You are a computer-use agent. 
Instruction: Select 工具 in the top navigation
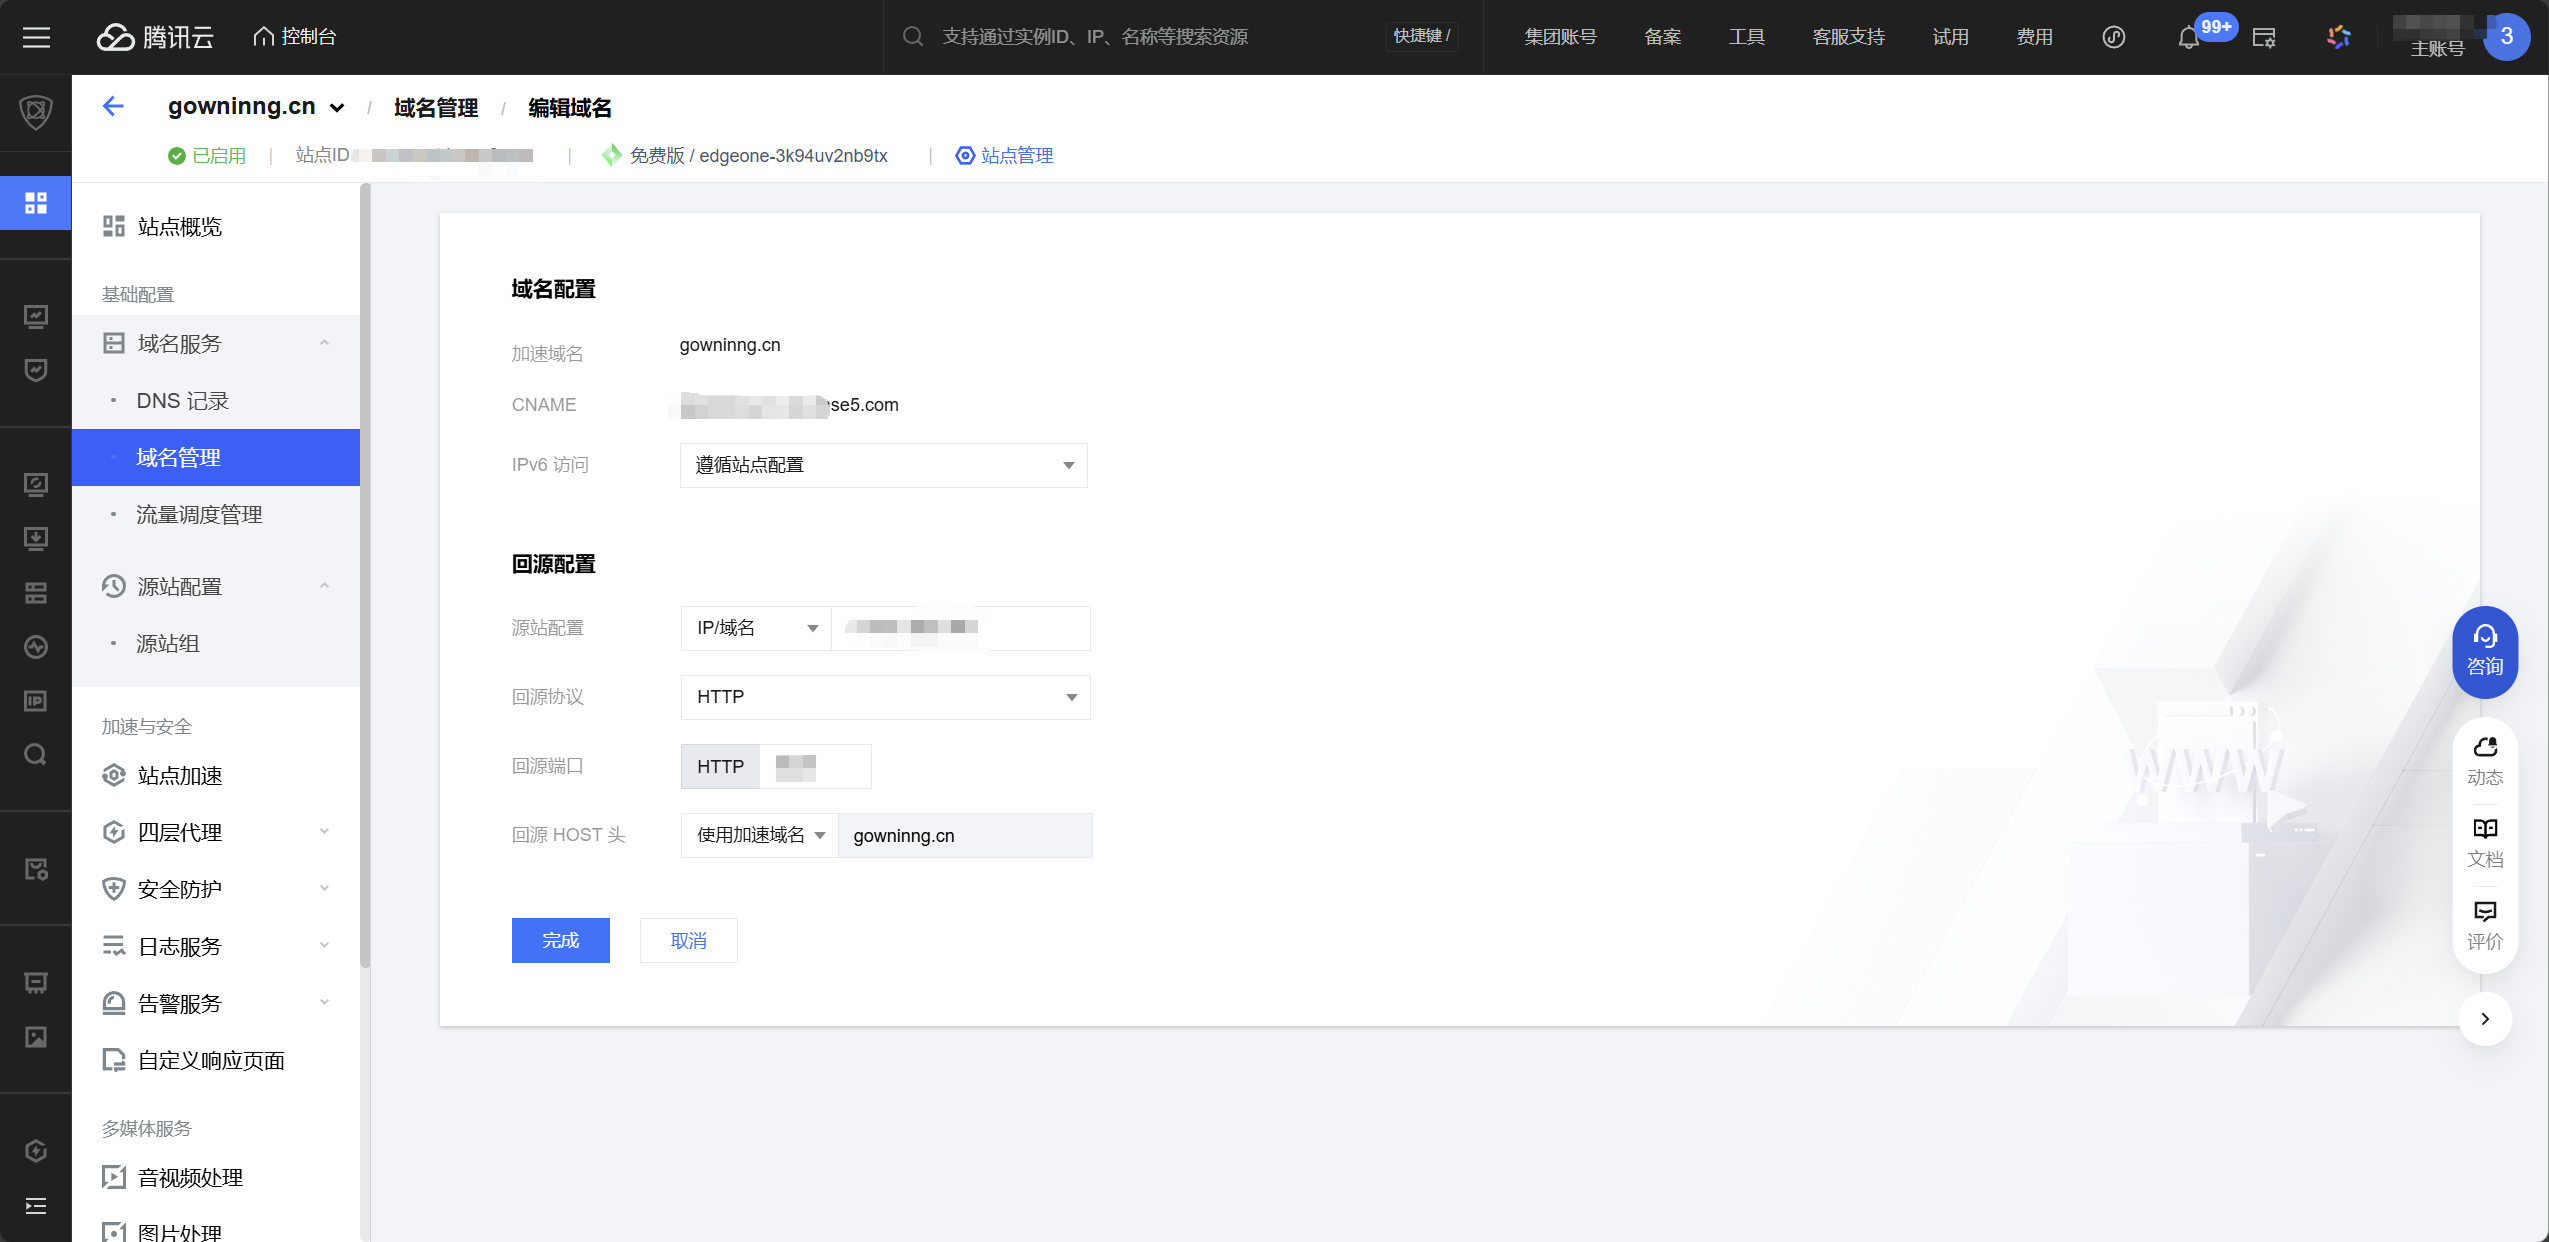click(1747, 37)
